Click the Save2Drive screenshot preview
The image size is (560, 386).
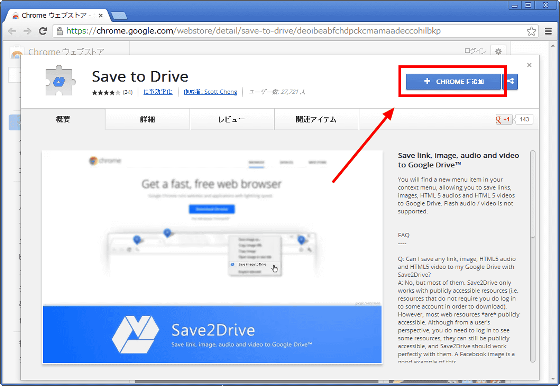coord(212,257)
